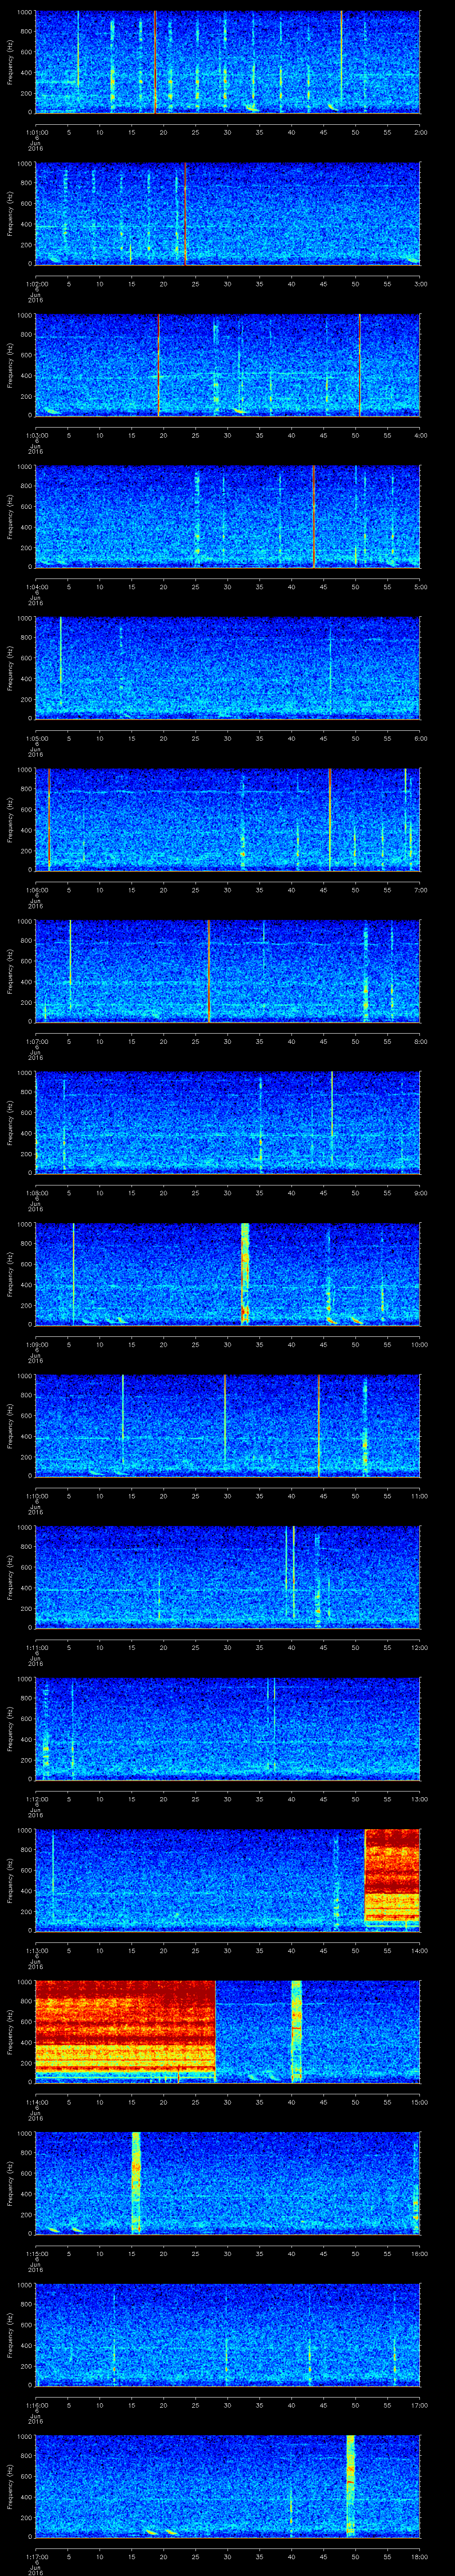Viewport: 455px width, 2576px height.
Task: Select the '16:00' end time label
Action: (419, 2253)
